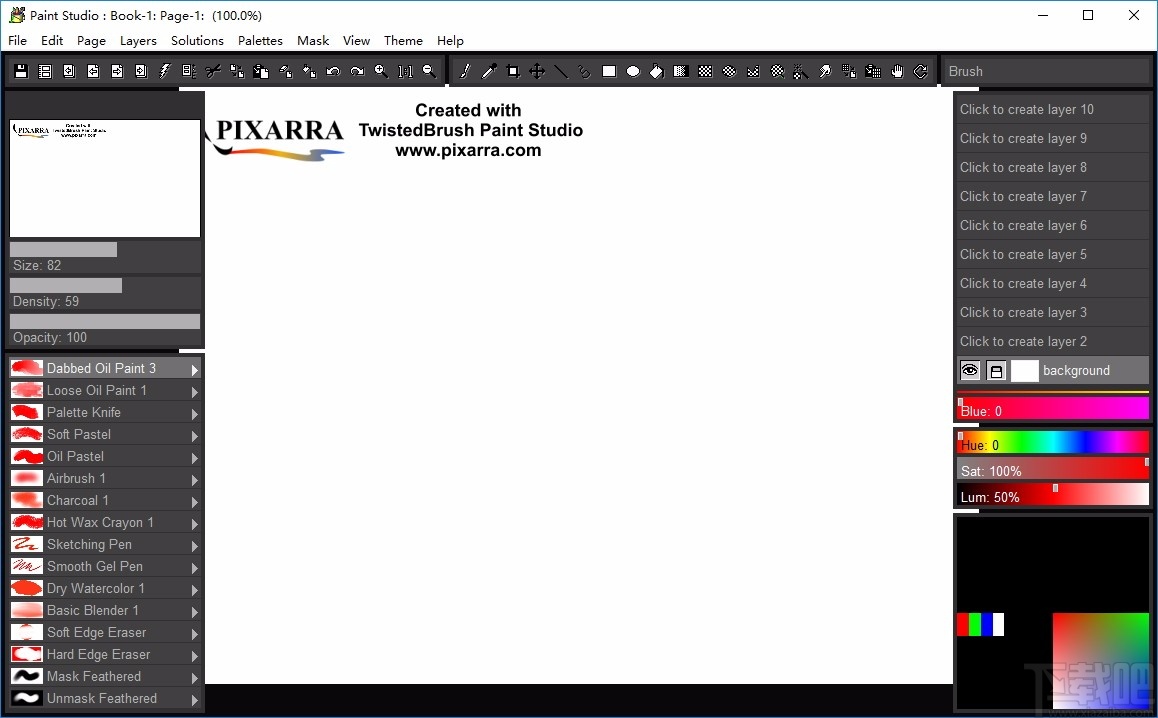Click the 1:1 actual size icon
Screen dimensions: 1158x718
[405, 71]
